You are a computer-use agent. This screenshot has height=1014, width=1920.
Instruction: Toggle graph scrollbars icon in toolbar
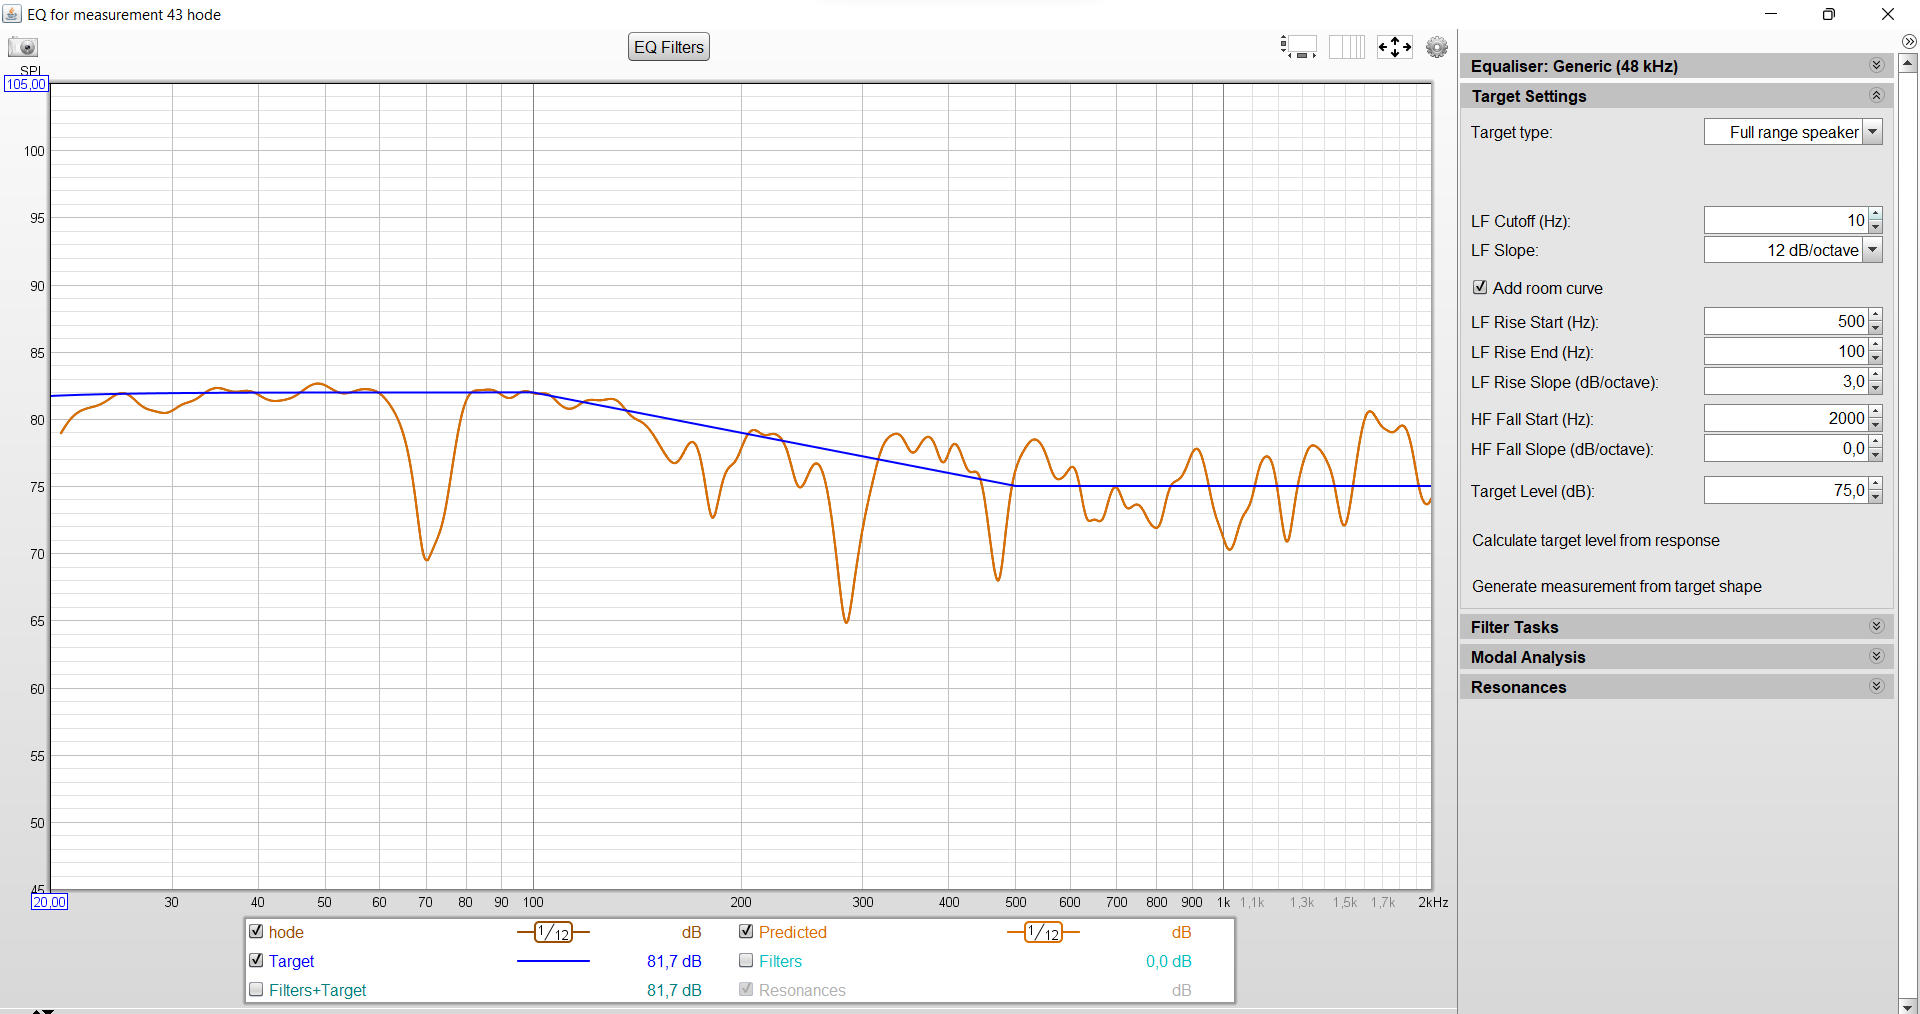click(1299, 47)
